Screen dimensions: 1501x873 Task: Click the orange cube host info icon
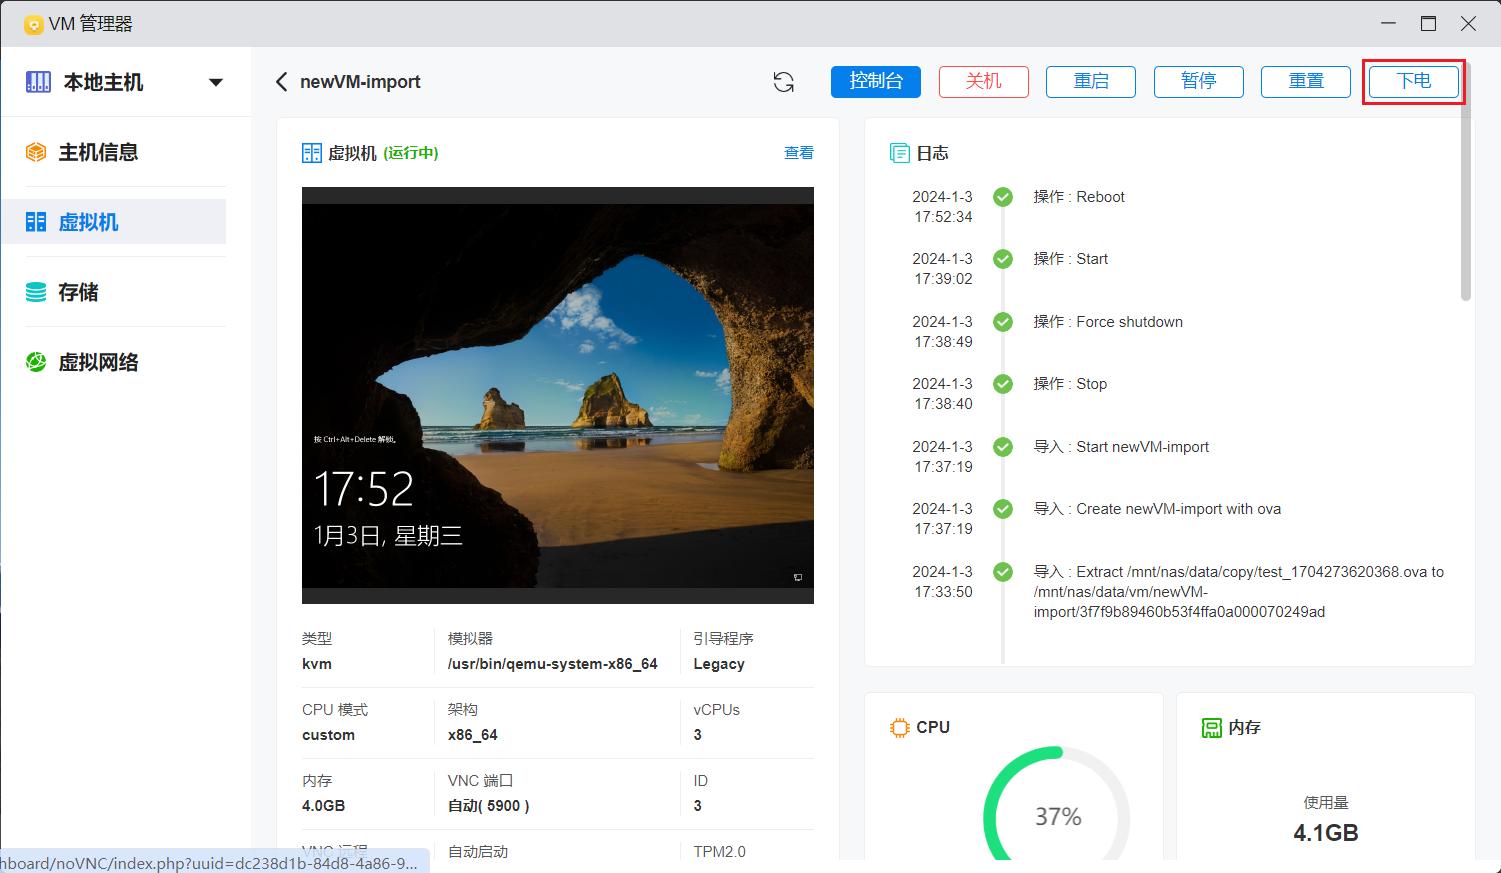click(x=36, y=152)
